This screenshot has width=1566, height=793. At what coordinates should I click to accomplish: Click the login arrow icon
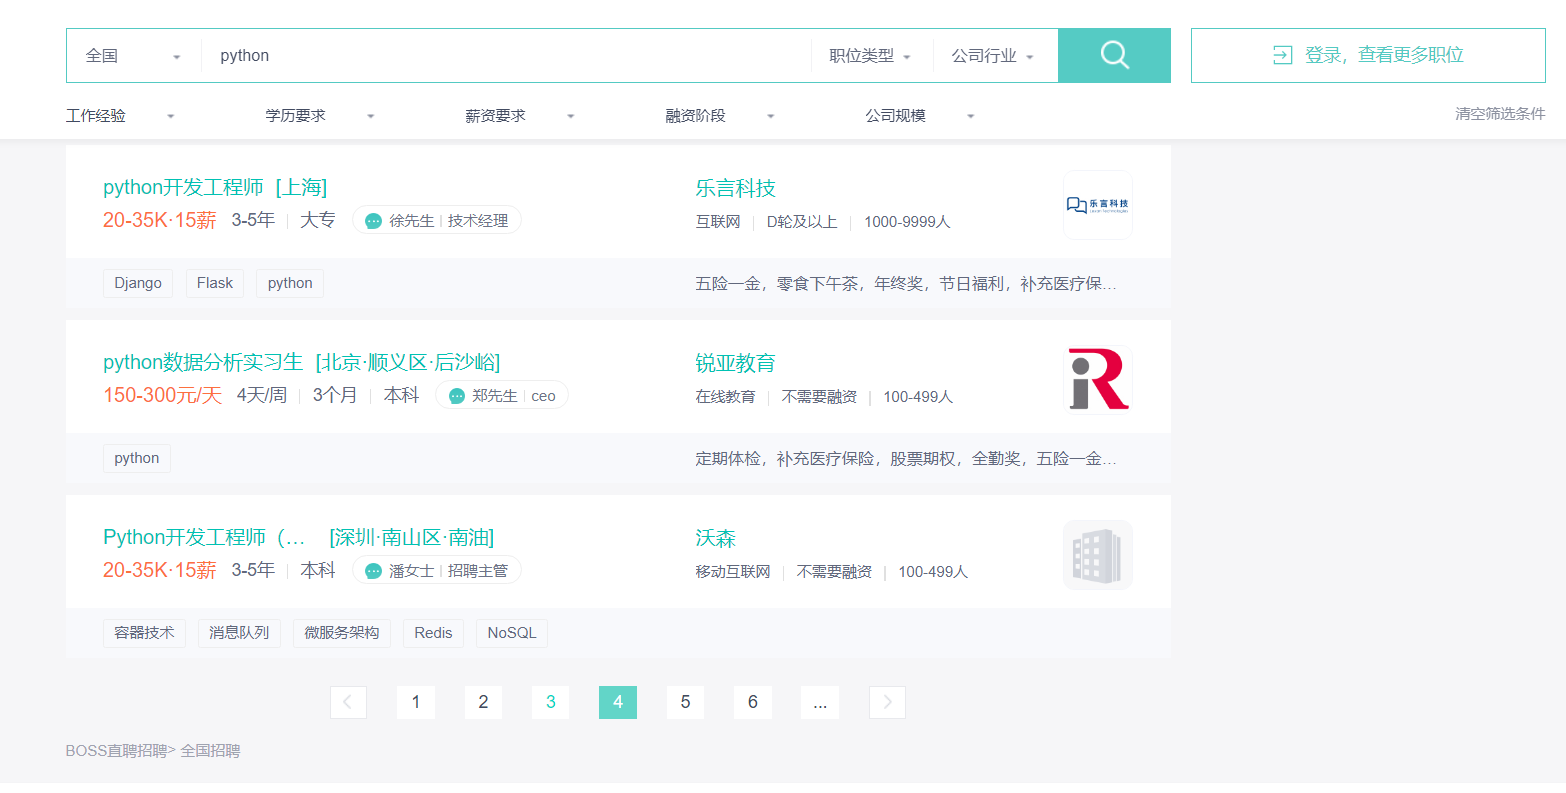[1282, 55]
